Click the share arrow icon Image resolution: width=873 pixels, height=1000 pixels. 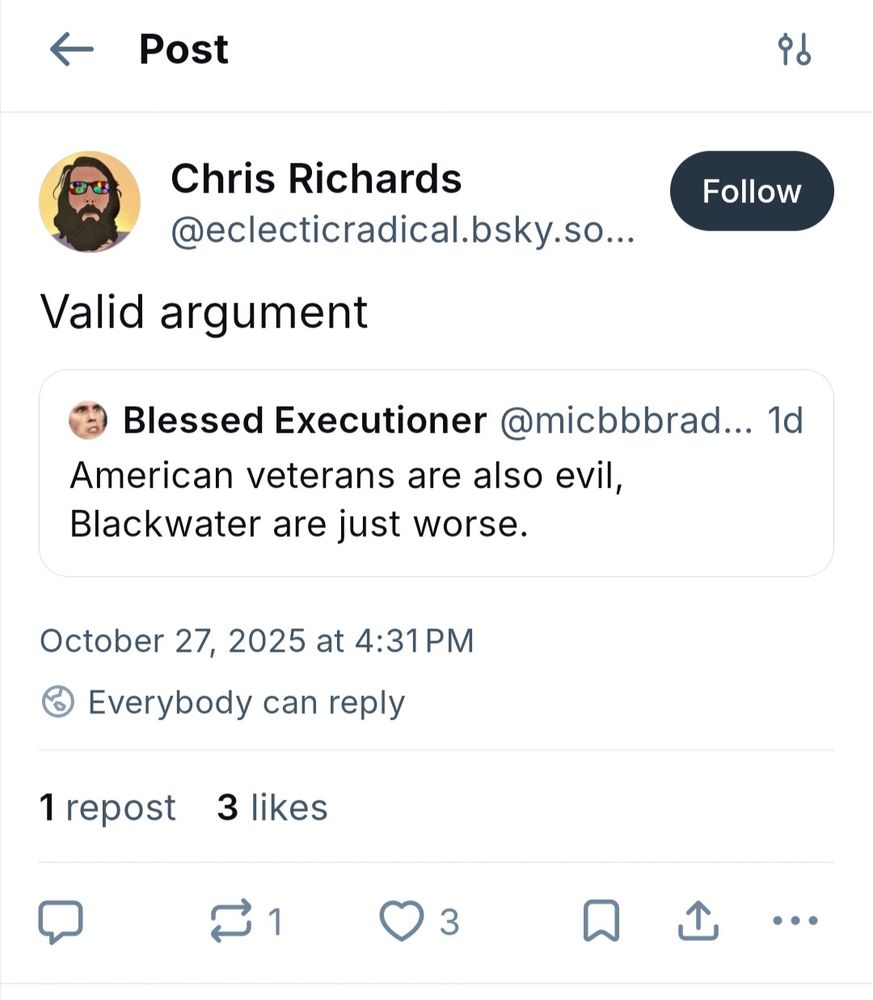click(698, 918)
